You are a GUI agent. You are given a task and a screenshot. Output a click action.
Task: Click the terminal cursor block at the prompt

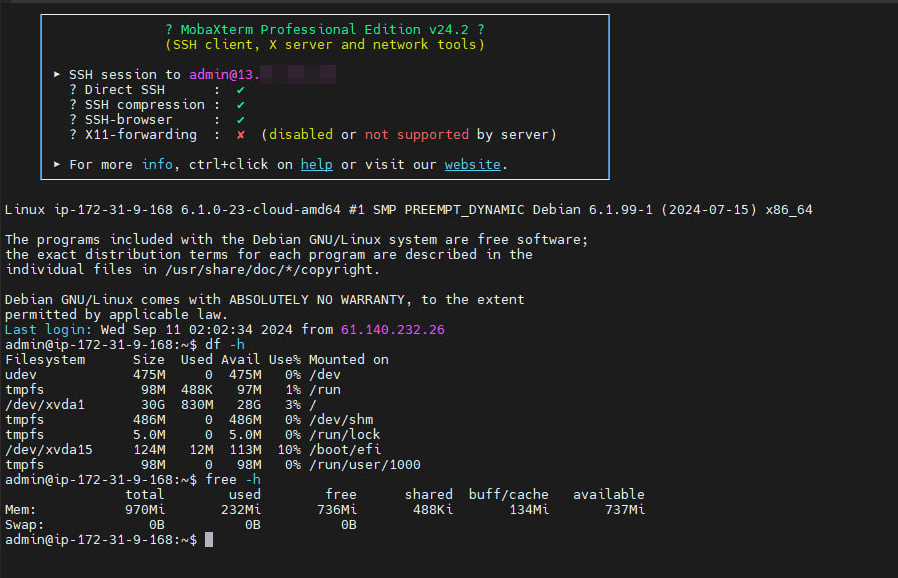click(x=209, y=540)
